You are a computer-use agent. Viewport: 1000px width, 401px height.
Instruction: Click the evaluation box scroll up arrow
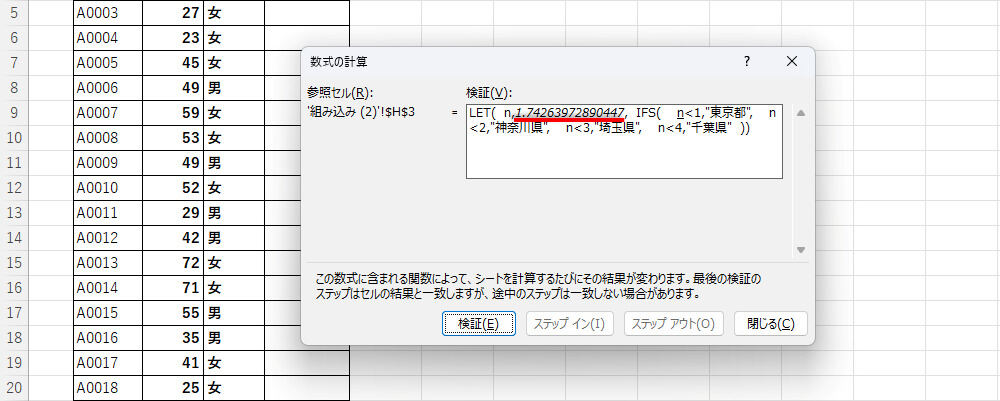pyautogui.click(x=801, y=113)
